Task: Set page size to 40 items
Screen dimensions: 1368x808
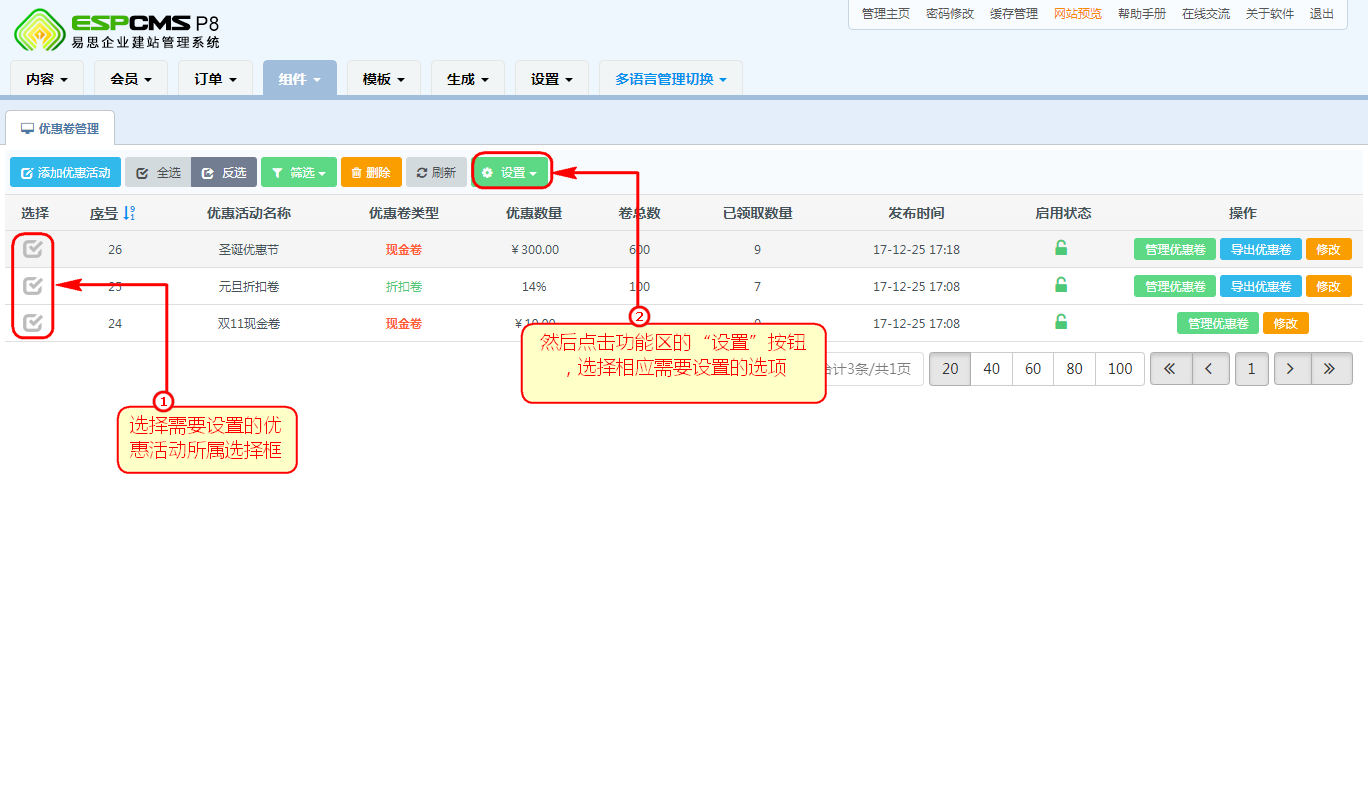Action: click(991, 369)
